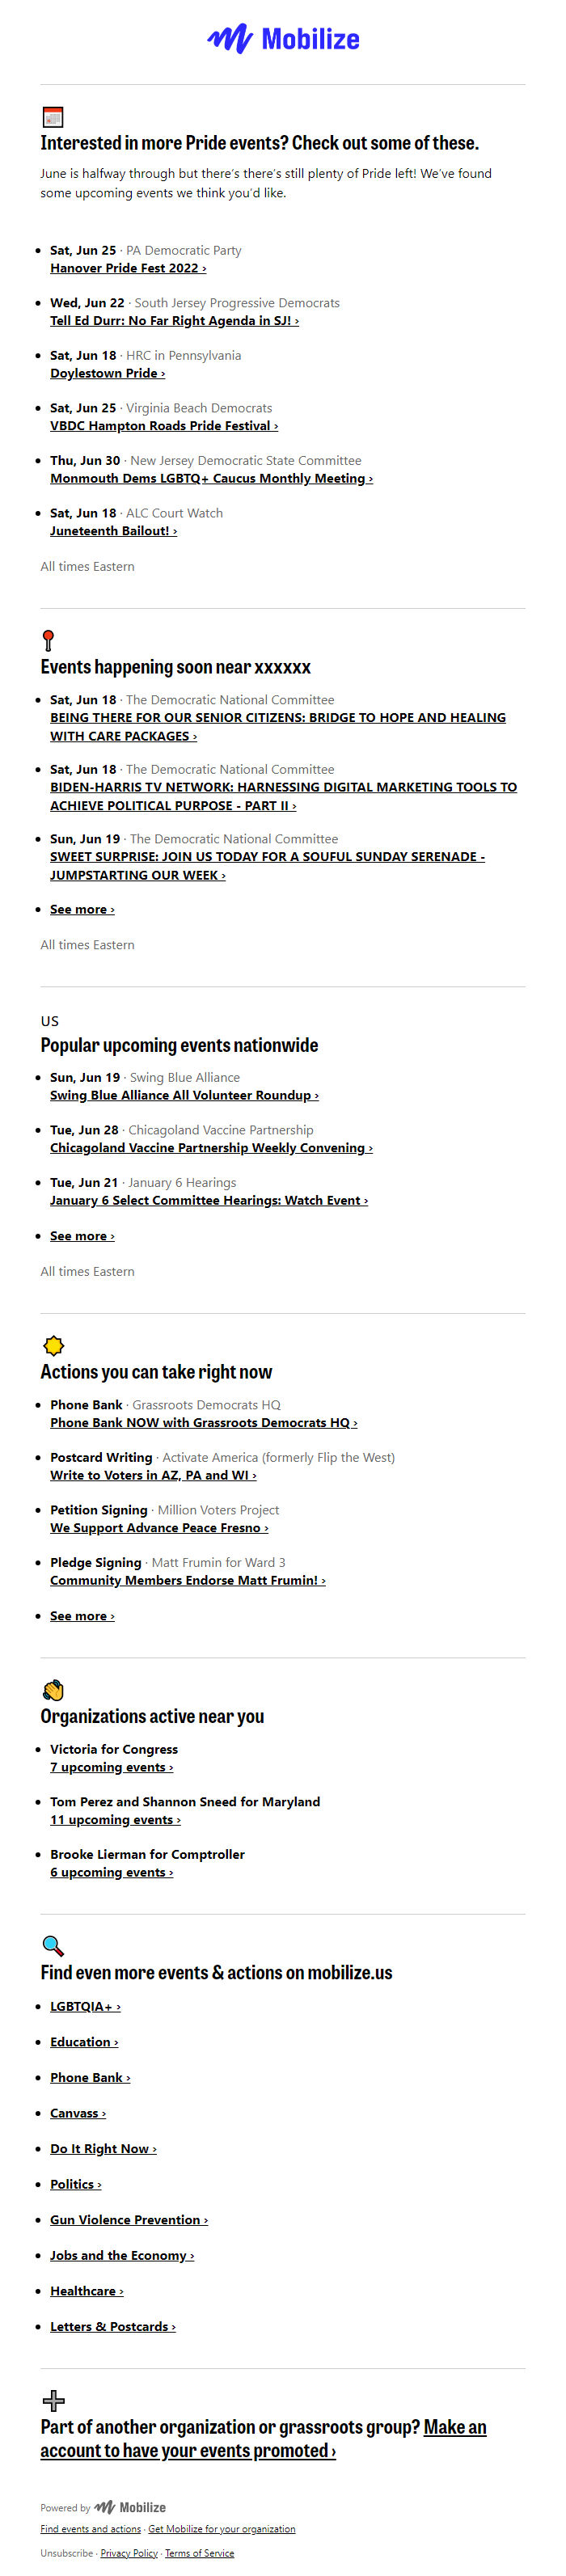See more actions you can take
The height and width of the screenshot is (2576, 566).
[82, 1616]
